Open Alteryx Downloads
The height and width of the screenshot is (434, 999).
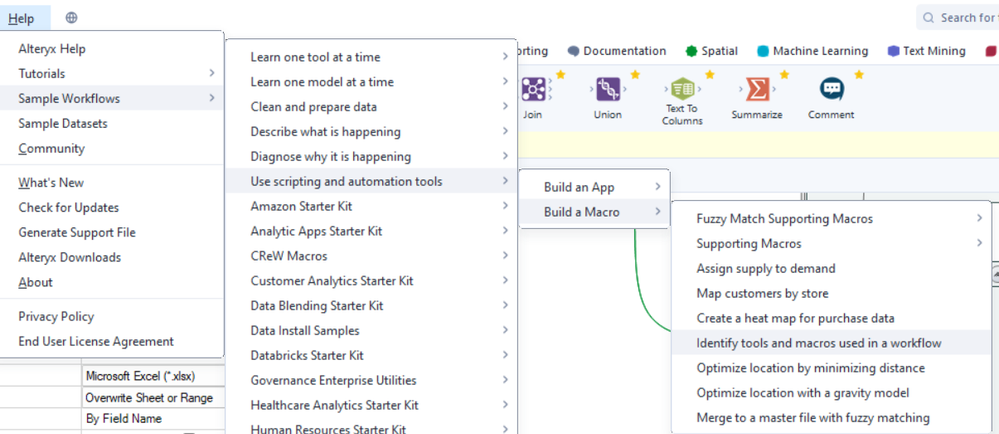click(111, 257)
